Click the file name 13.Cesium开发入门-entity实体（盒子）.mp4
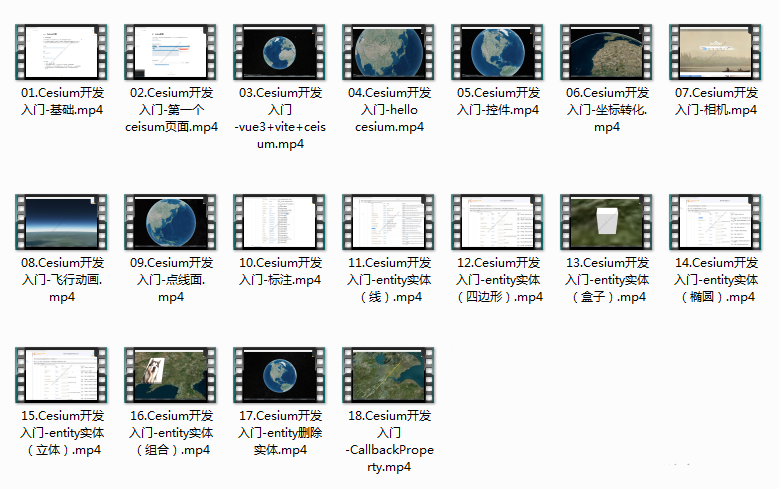The image size is (779, 489). tap(607, 280)
